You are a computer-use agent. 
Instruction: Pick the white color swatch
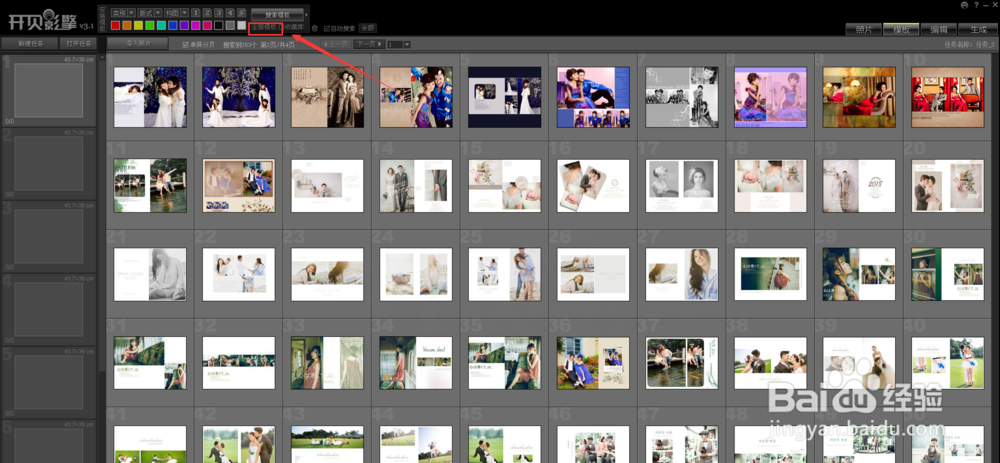pyautogui.click(x=242, y=26)
